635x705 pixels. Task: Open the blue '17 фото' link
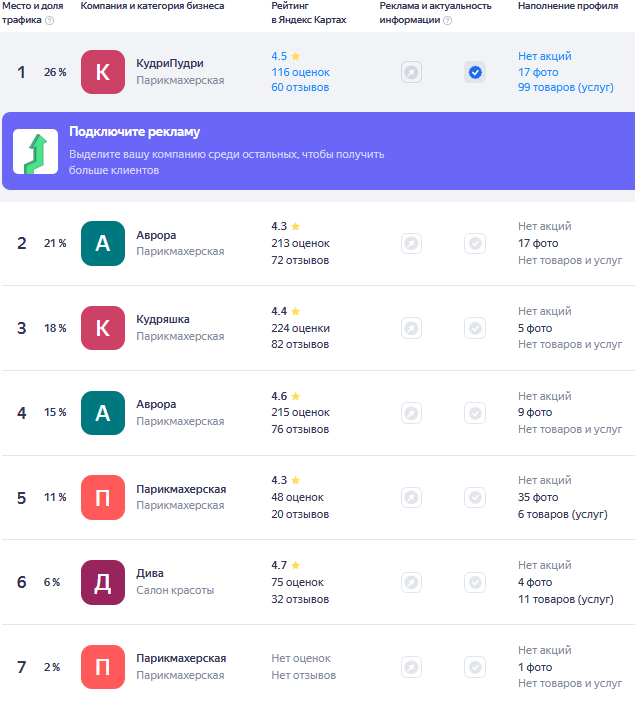[538, 72]
